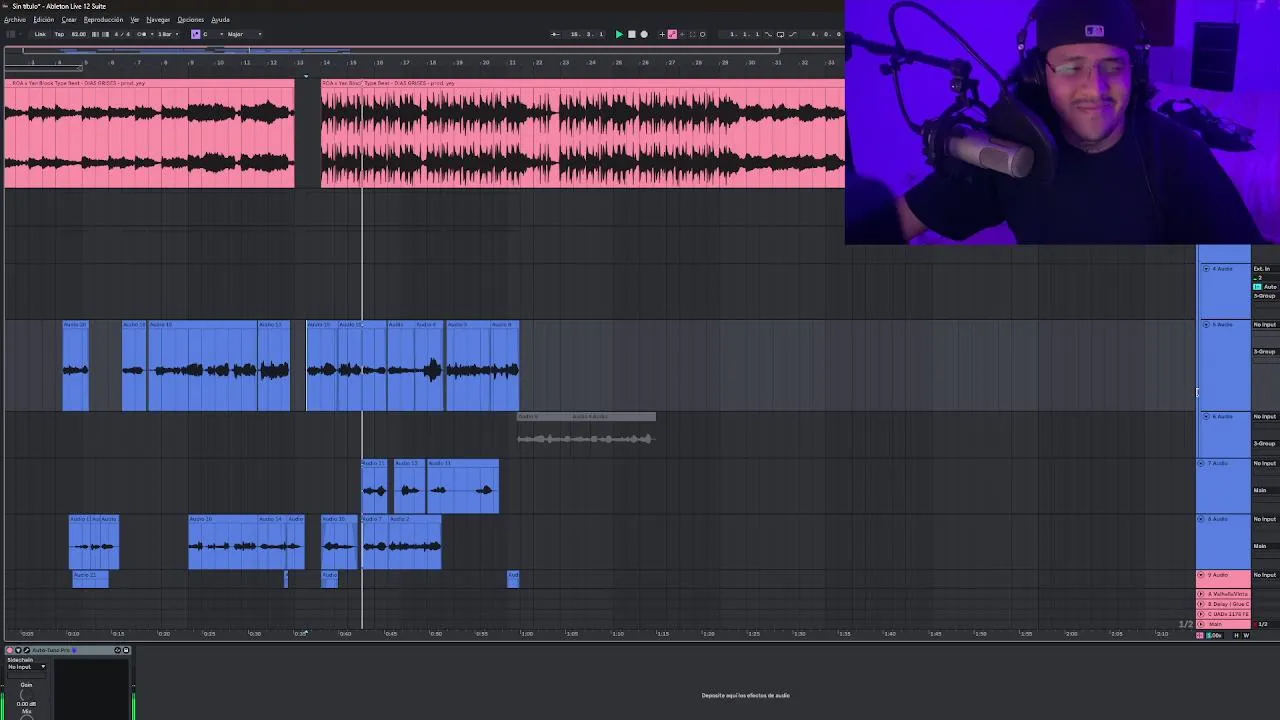Toggle Auto monitor on 4 Audio
This screenshot has width=1280, height=720.
(1271, 287)
